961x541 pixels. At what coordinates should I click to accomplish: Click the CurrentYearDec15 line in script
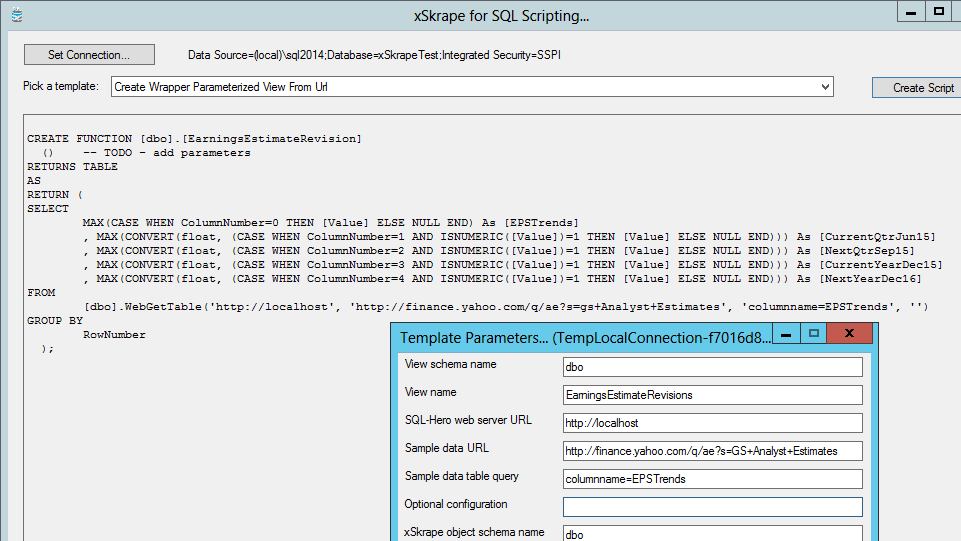click(513, 265)
